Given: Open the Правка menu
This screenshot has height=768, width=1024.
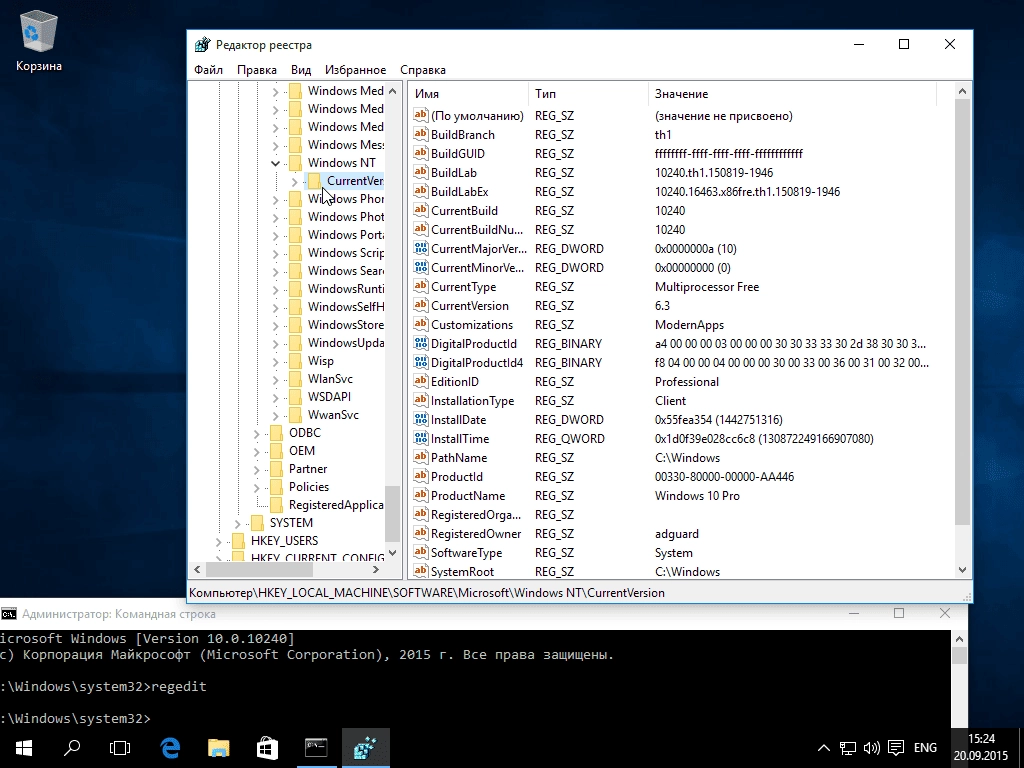Looking at the screenshot, I should pos(257,70).
